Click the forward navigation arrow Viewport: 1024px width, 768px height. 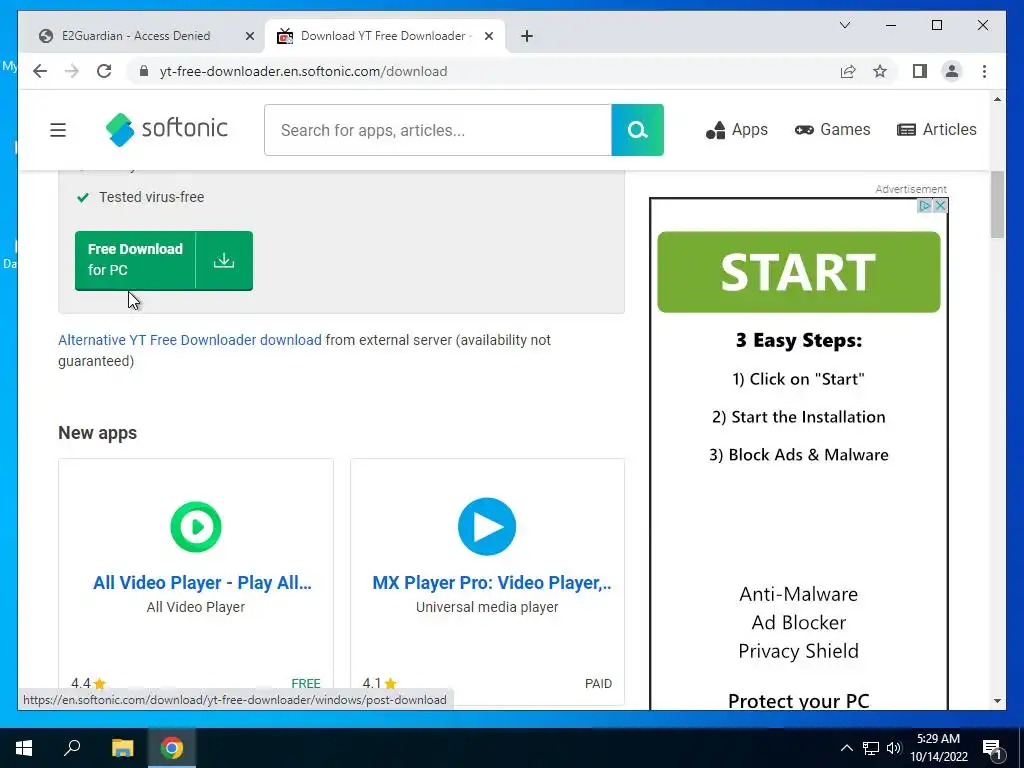pyautogui.click(x=72, y=71)
